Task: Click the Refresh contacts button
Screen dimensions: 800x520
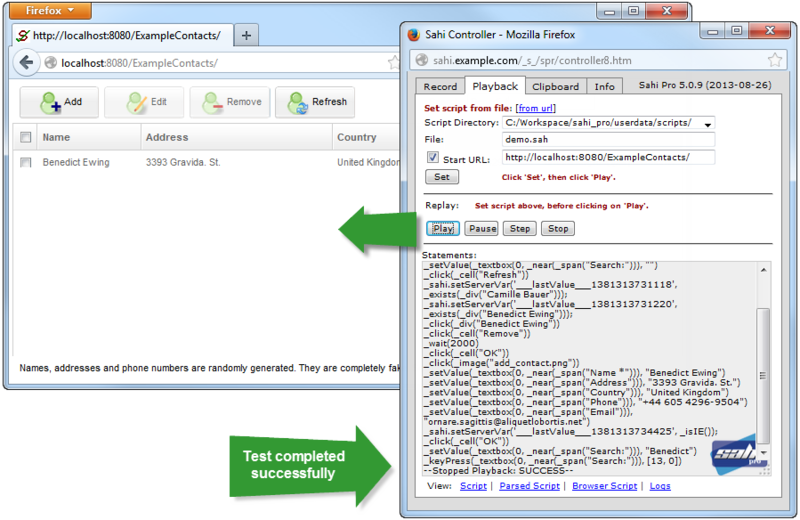Action: pyautogui.click(x=315, y=102)
